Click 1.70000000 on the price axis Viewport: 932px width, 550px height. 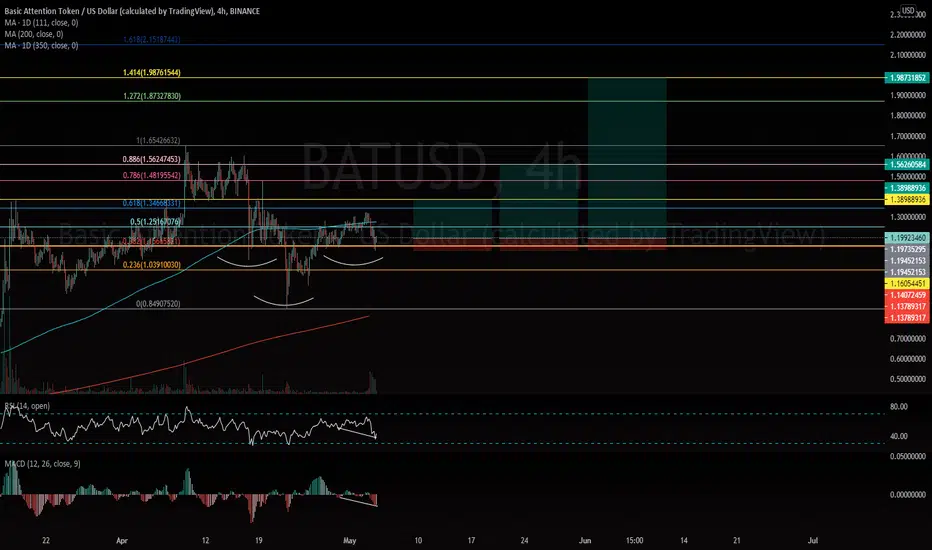(x=908, y=137)
